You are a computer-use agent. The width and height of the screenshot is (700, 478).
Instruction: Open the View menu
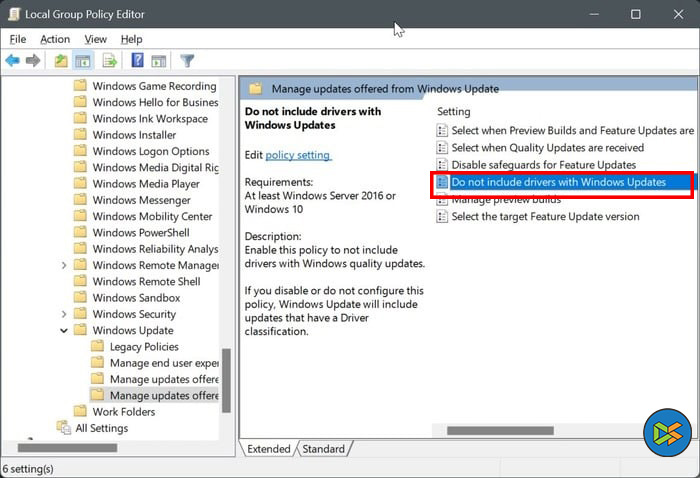click(95, 39)
